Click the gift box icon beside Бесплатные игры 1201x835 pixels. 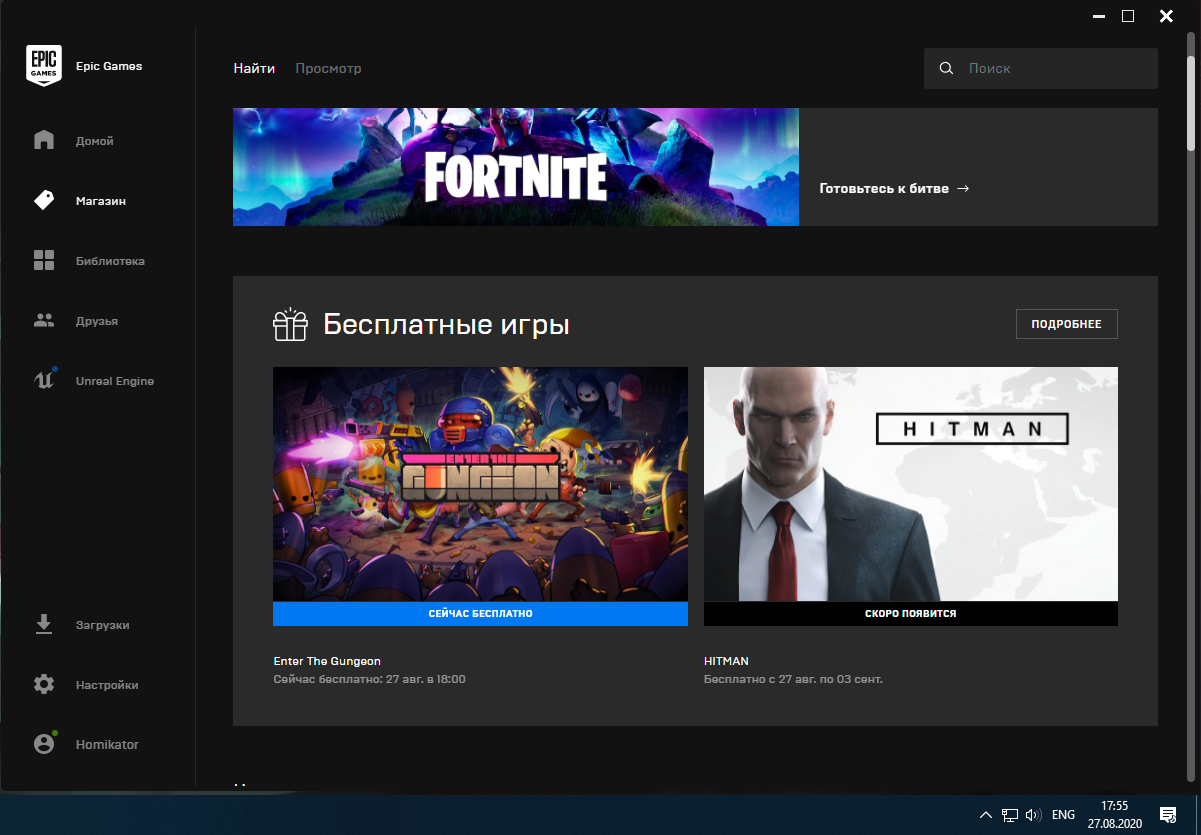(x=290, y=324)
